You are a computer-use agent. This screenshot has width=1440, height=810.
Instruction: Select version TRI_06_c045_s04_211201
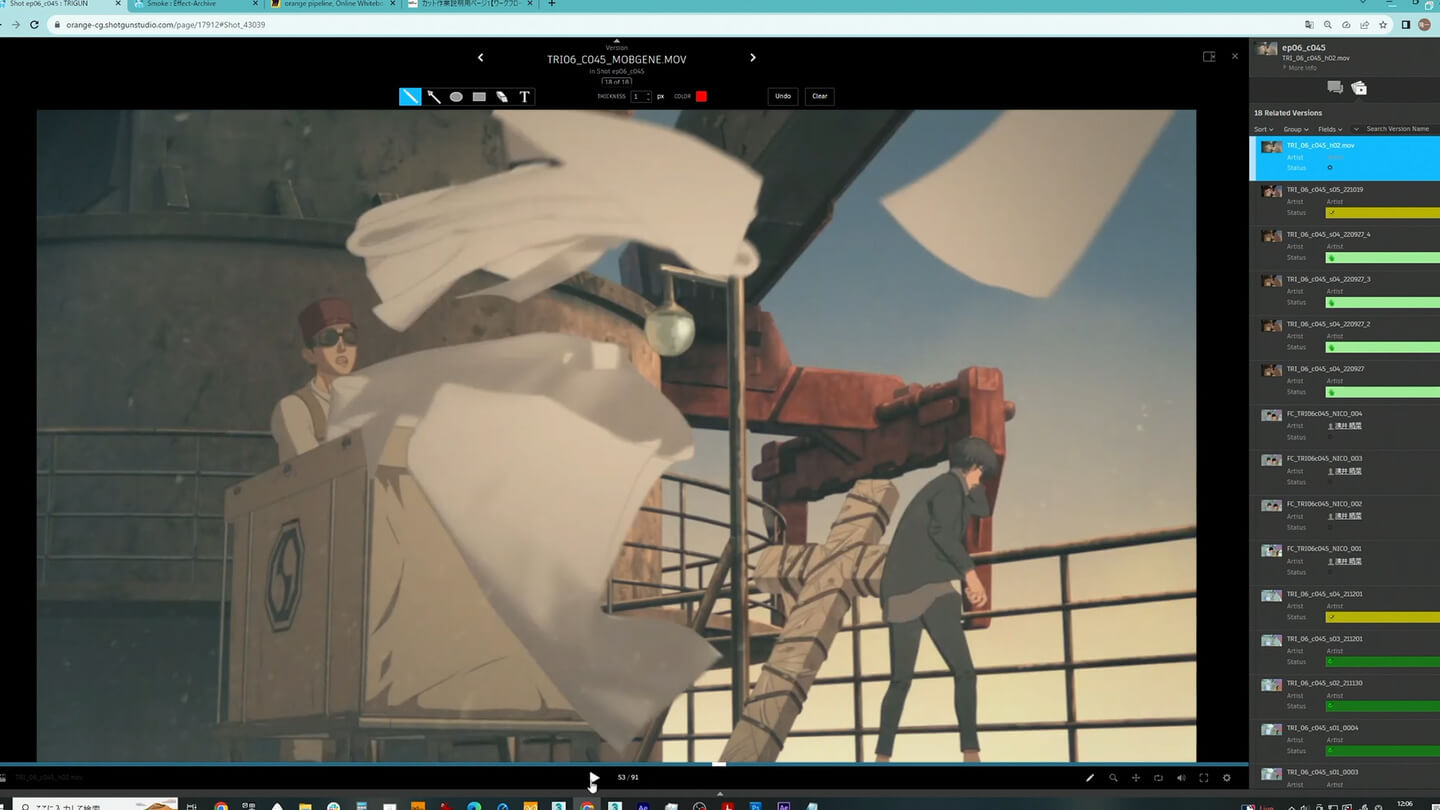tap(1344, 606)
